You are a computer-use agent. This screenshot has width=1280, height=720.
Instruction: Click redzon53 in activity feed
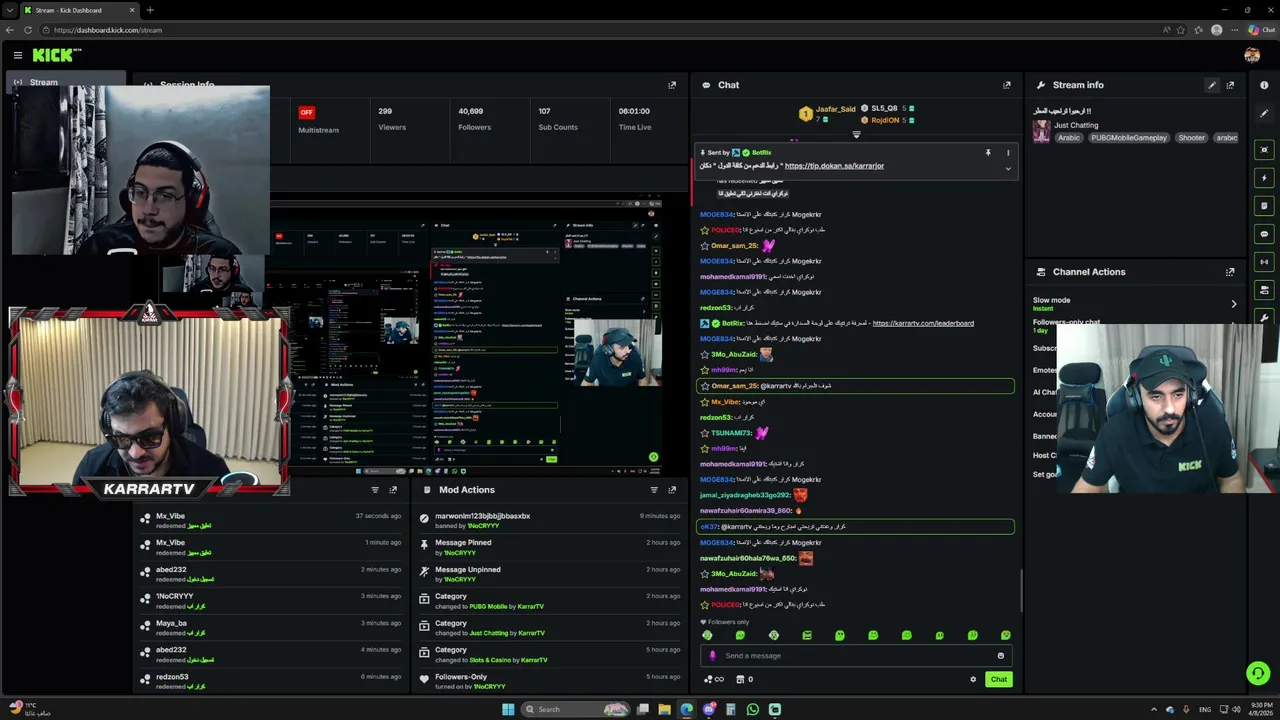(x=172, y=677)
